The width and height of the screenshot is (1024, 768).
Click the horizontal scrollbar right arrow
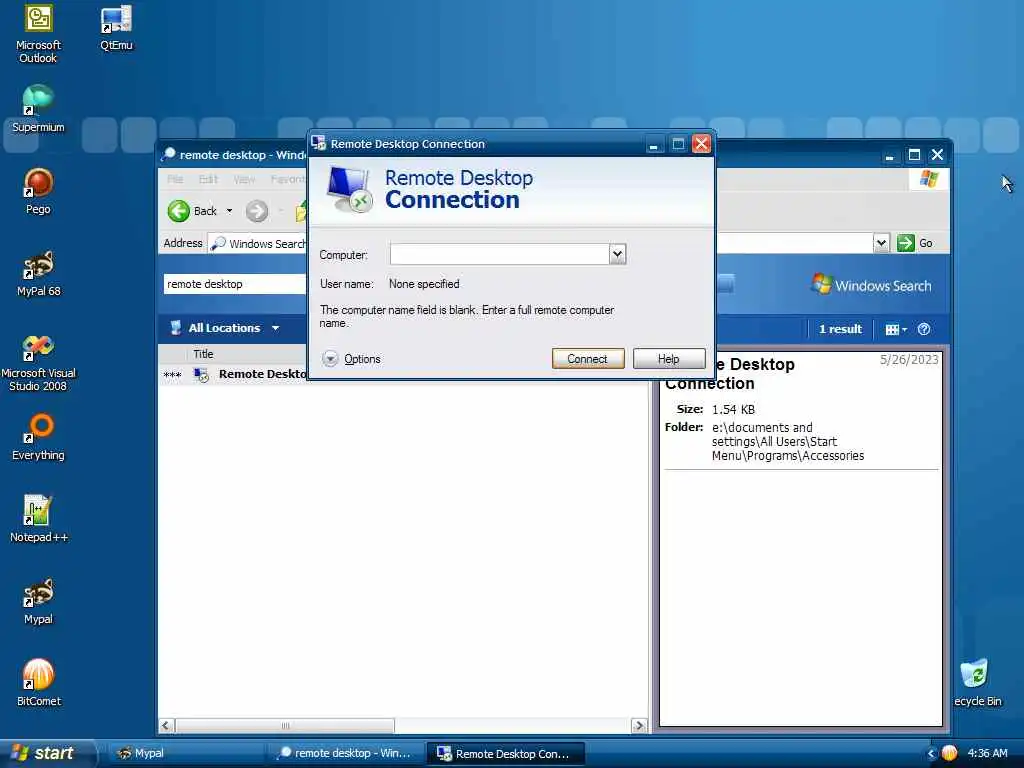click(639, 726)
